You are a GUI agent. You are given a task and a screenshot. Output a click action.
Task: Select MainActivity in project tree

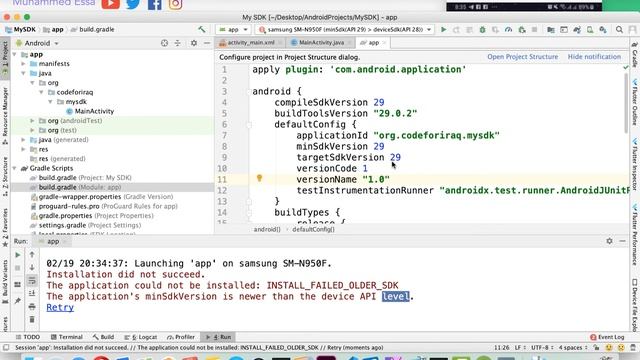[x=90, y=111]
